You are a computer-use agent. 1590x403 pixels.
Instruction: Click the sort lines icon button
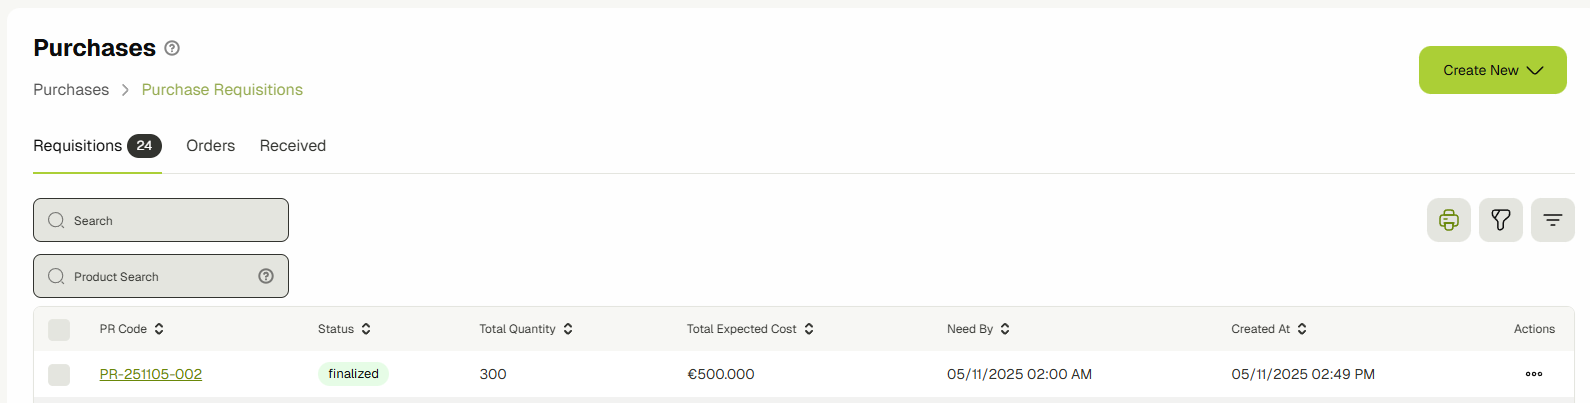point(1552,220)
